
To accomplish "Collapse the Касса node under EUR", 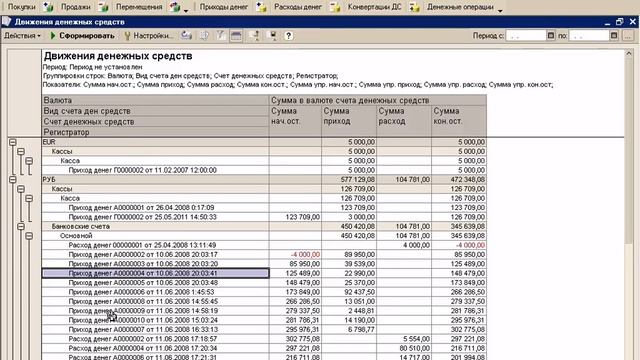I will coord(29,161).
